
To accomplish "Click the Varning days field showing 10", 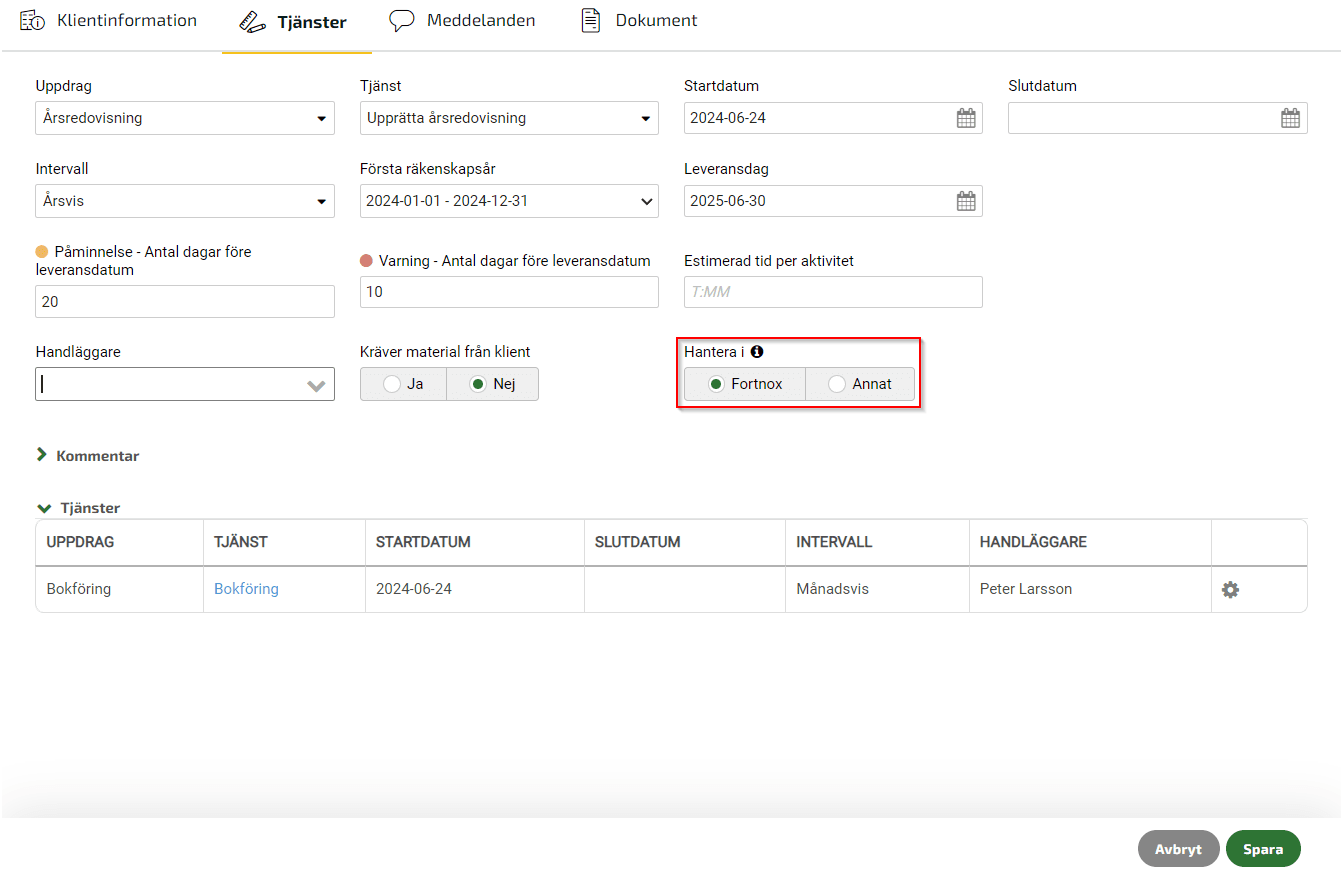I will click(509, 292).
